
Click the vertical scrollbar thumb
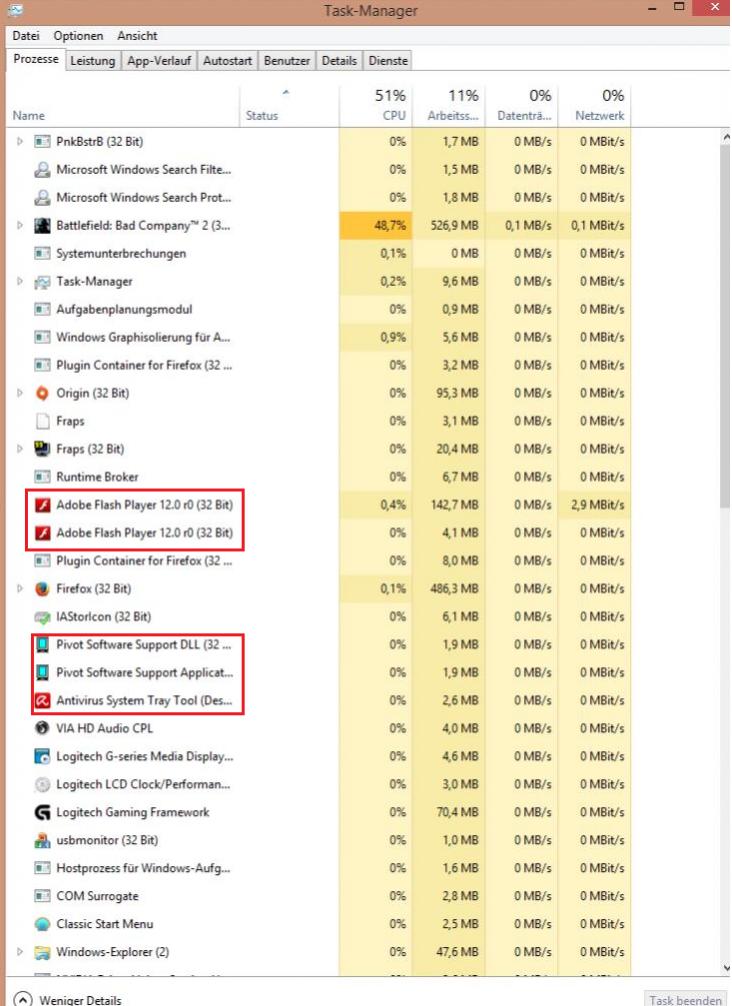click(726, 326)
